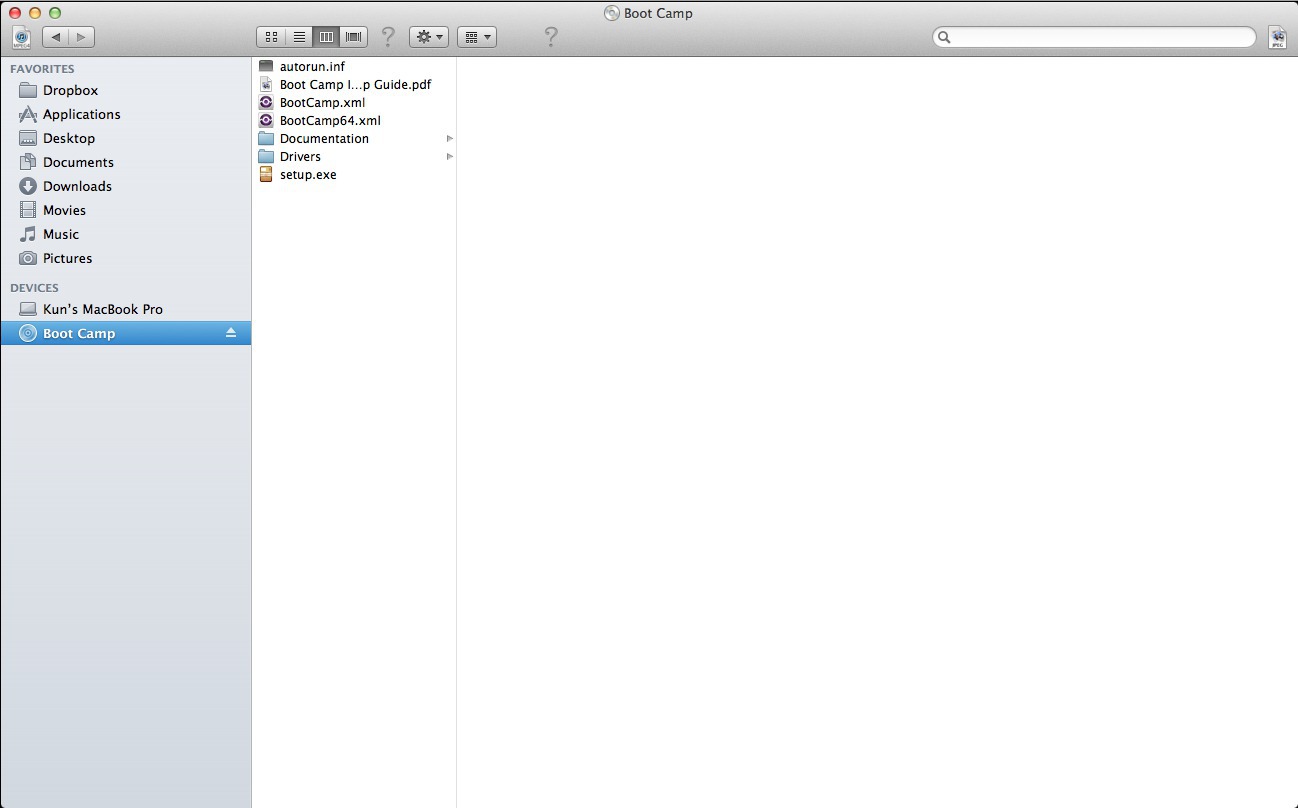Select Boot Camp disc in the sidebar
This screenshot has height=808, width=1298.
126,333
